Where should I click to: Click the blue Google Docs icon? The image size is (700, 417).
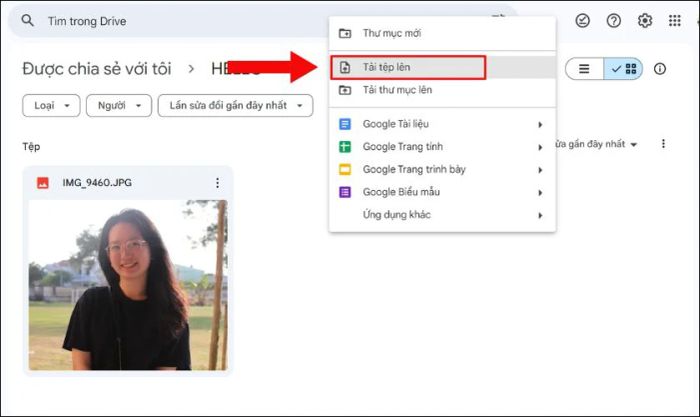345,124
